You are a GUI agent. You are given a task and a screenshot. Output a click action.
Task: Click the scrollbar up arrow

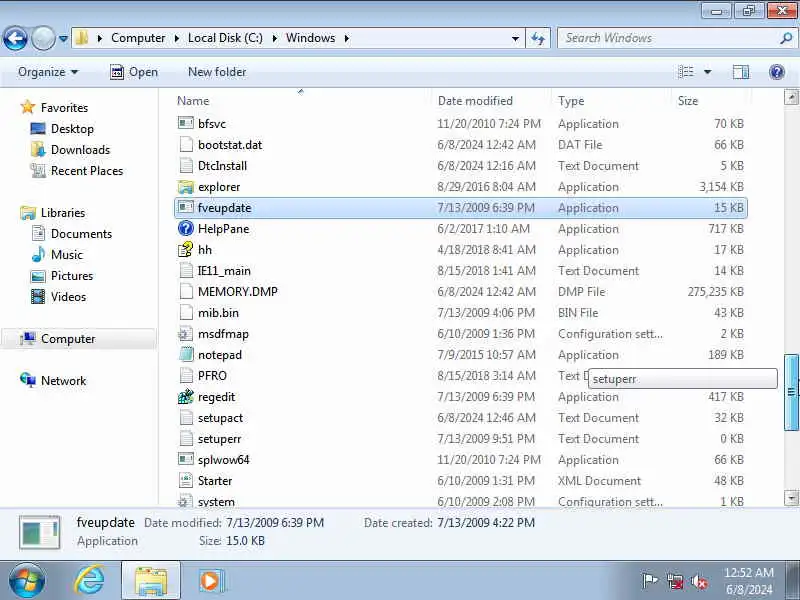pyautogui.click(x=791, y=97)
